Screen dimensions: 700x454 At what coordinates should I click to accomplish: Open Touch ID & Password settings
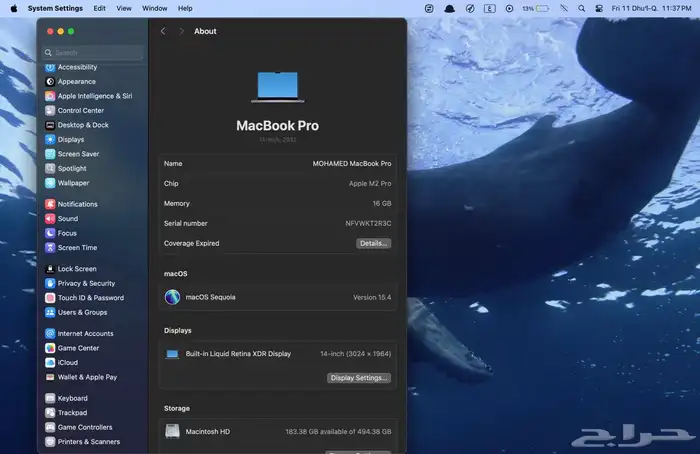point(85,298)
